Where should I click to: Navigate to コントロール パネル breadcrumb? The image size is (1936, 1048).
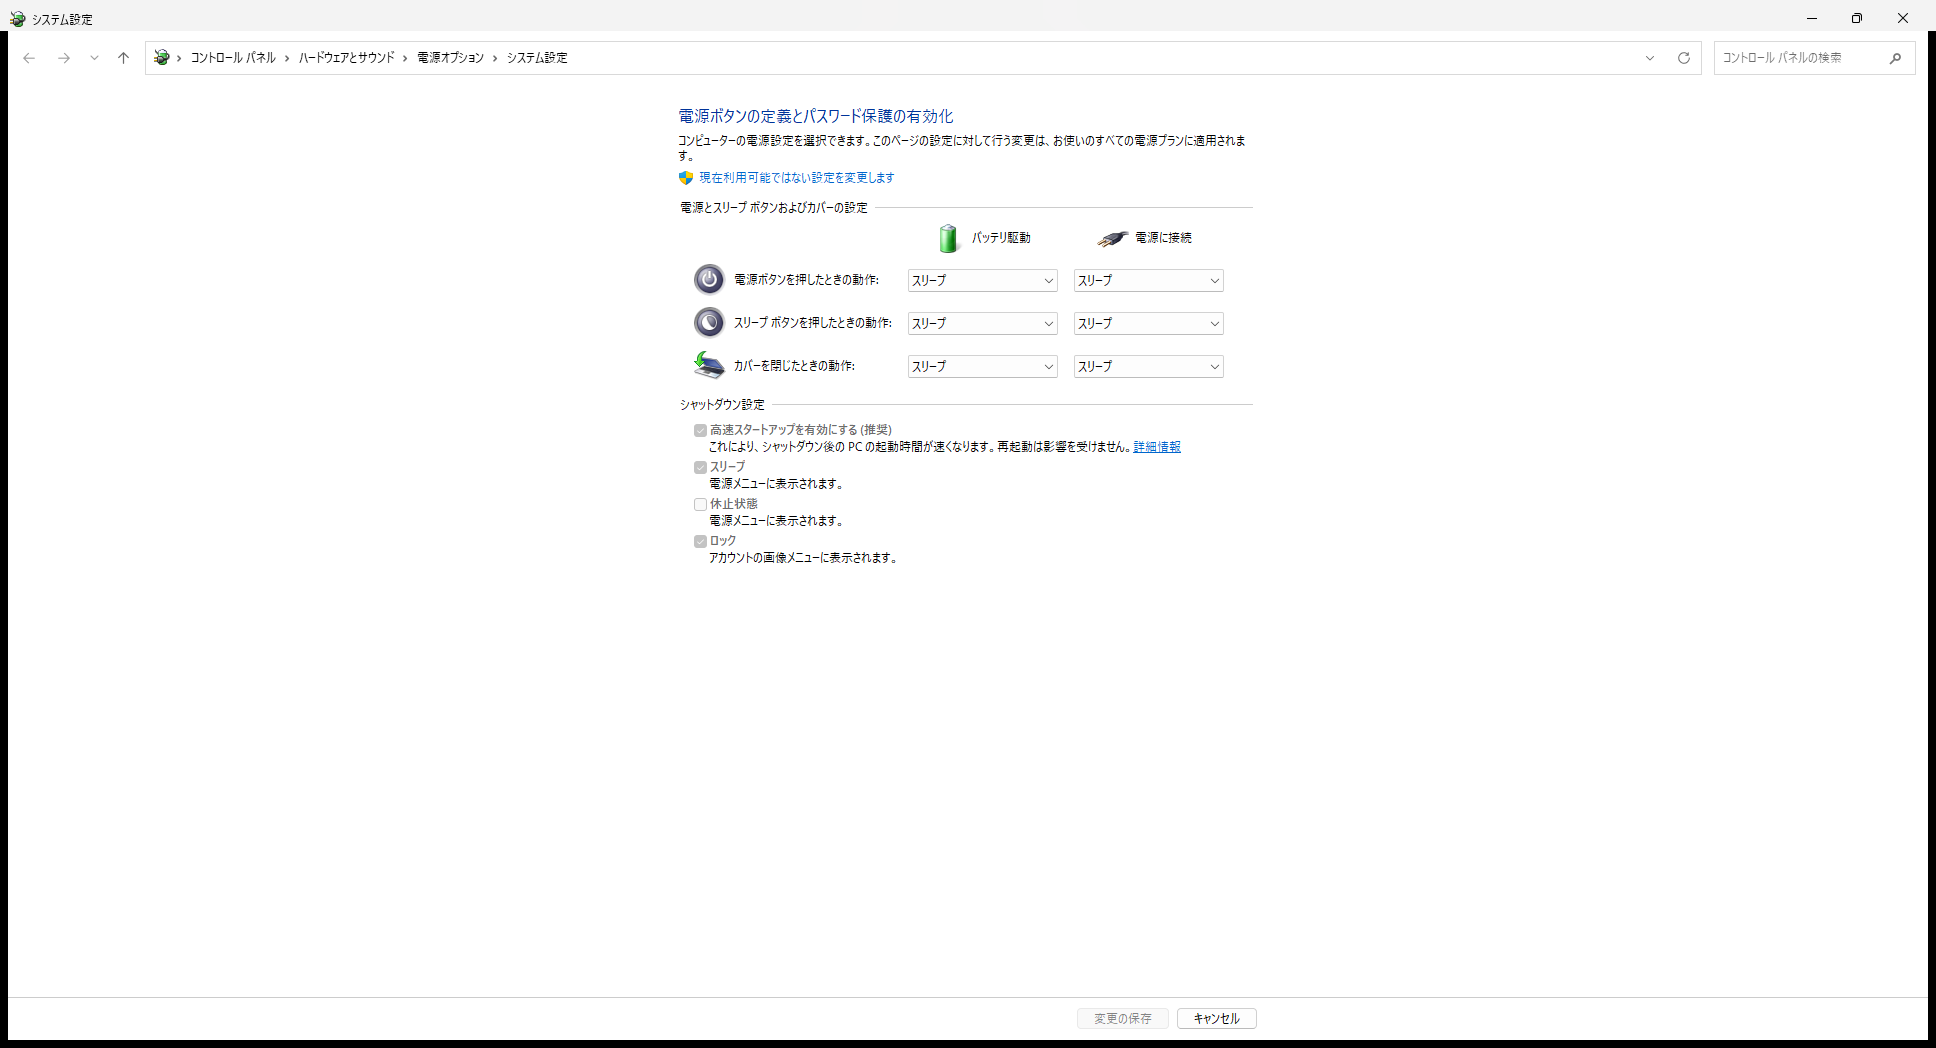pyautogui.click(x=233, y=58)
